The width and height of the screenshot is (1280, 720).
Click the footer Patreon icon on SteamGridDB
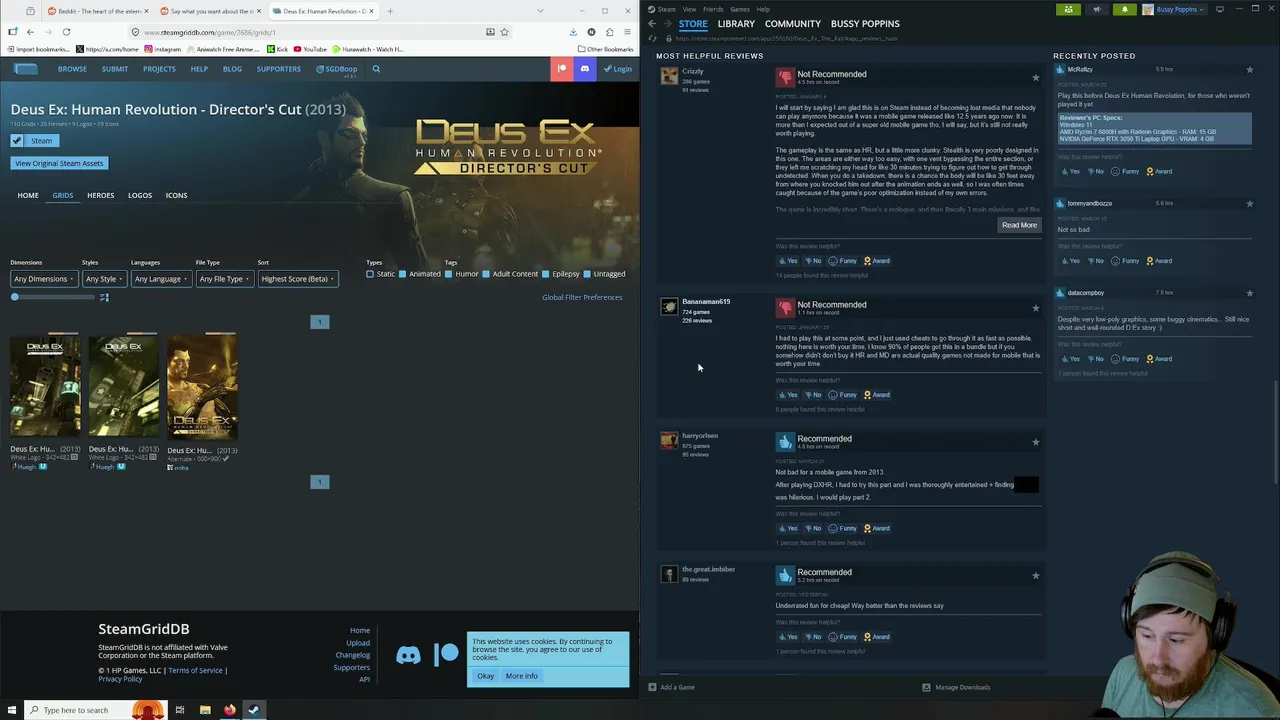[447, 655]
